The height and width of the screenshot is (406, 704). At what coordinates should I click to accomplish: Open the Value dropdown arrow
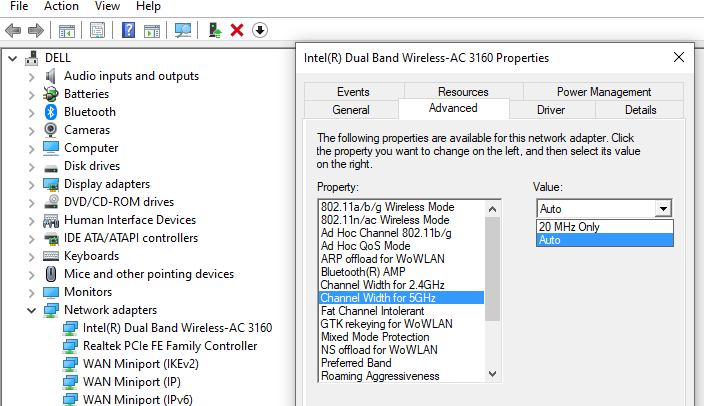click(662, 209)
